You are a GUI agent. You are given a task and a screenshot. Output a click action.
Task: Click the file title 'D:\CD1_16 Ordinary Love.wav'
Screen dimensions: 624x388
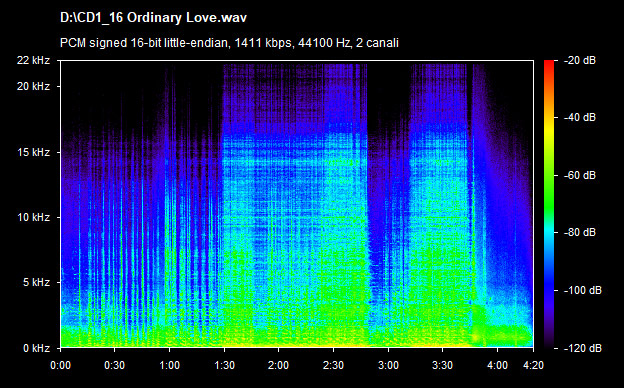(153, 18)
